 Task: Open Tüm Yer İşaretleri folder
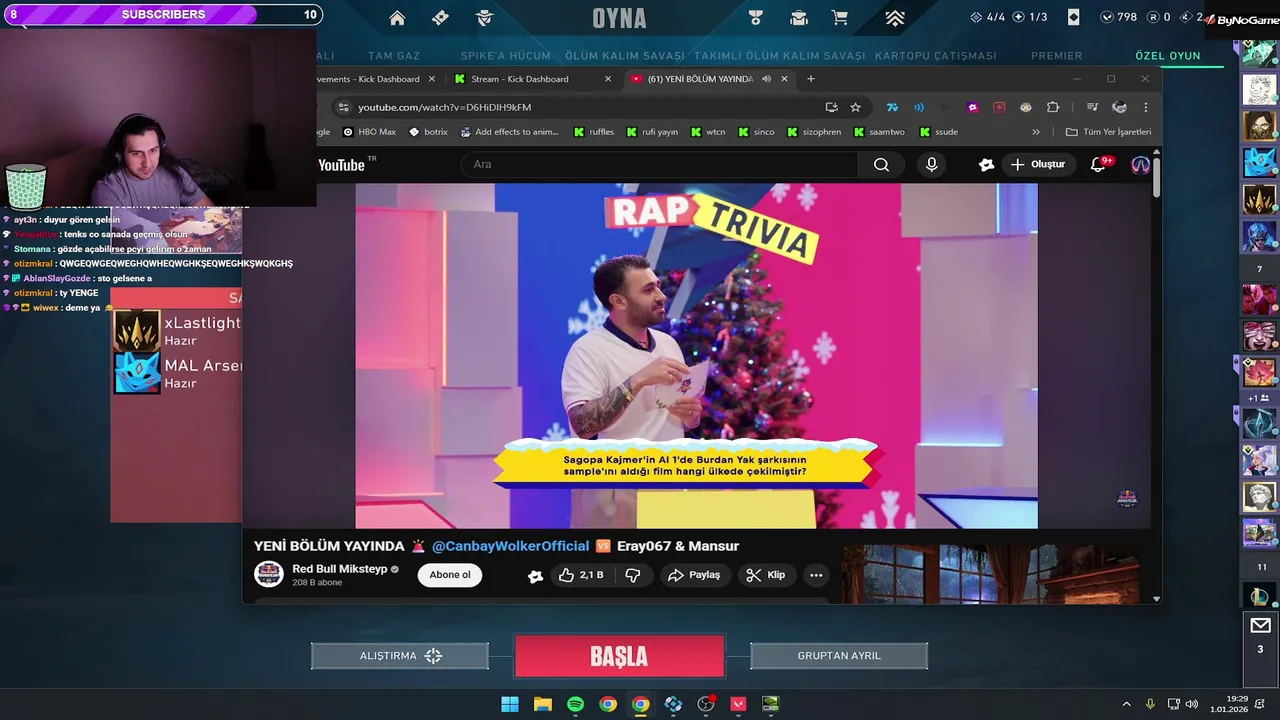(x=1108, y=132)
